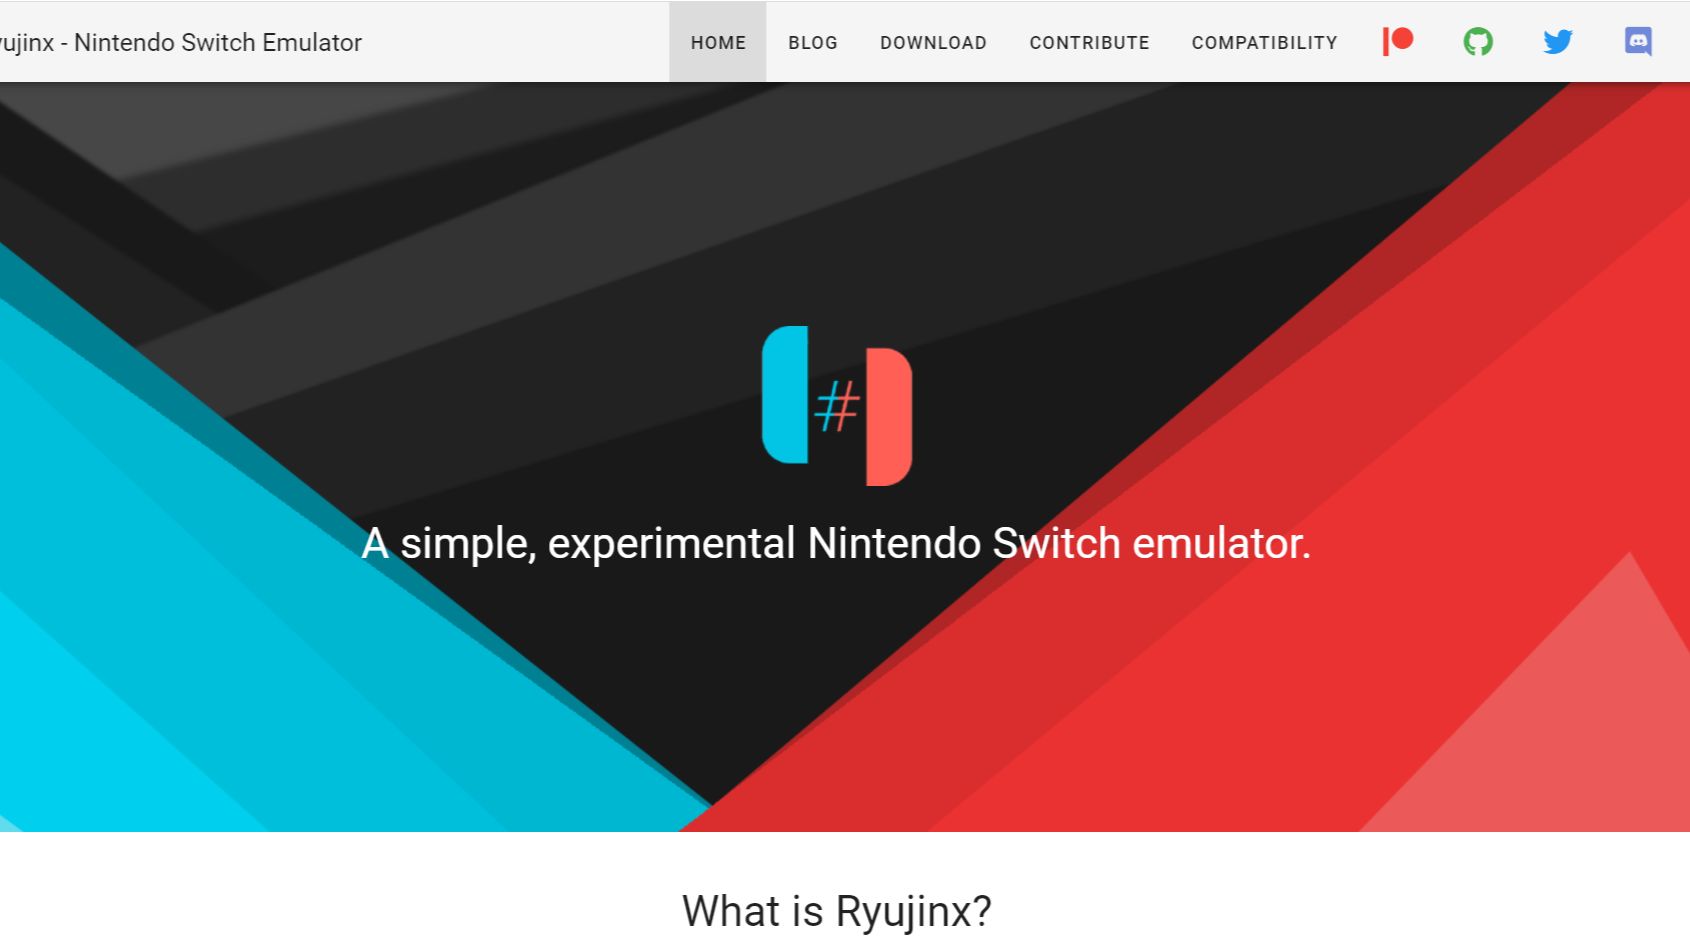This screenshot has height=950, width=1690.
Task: Select the Home navigation tab
Action: (718, 42)
